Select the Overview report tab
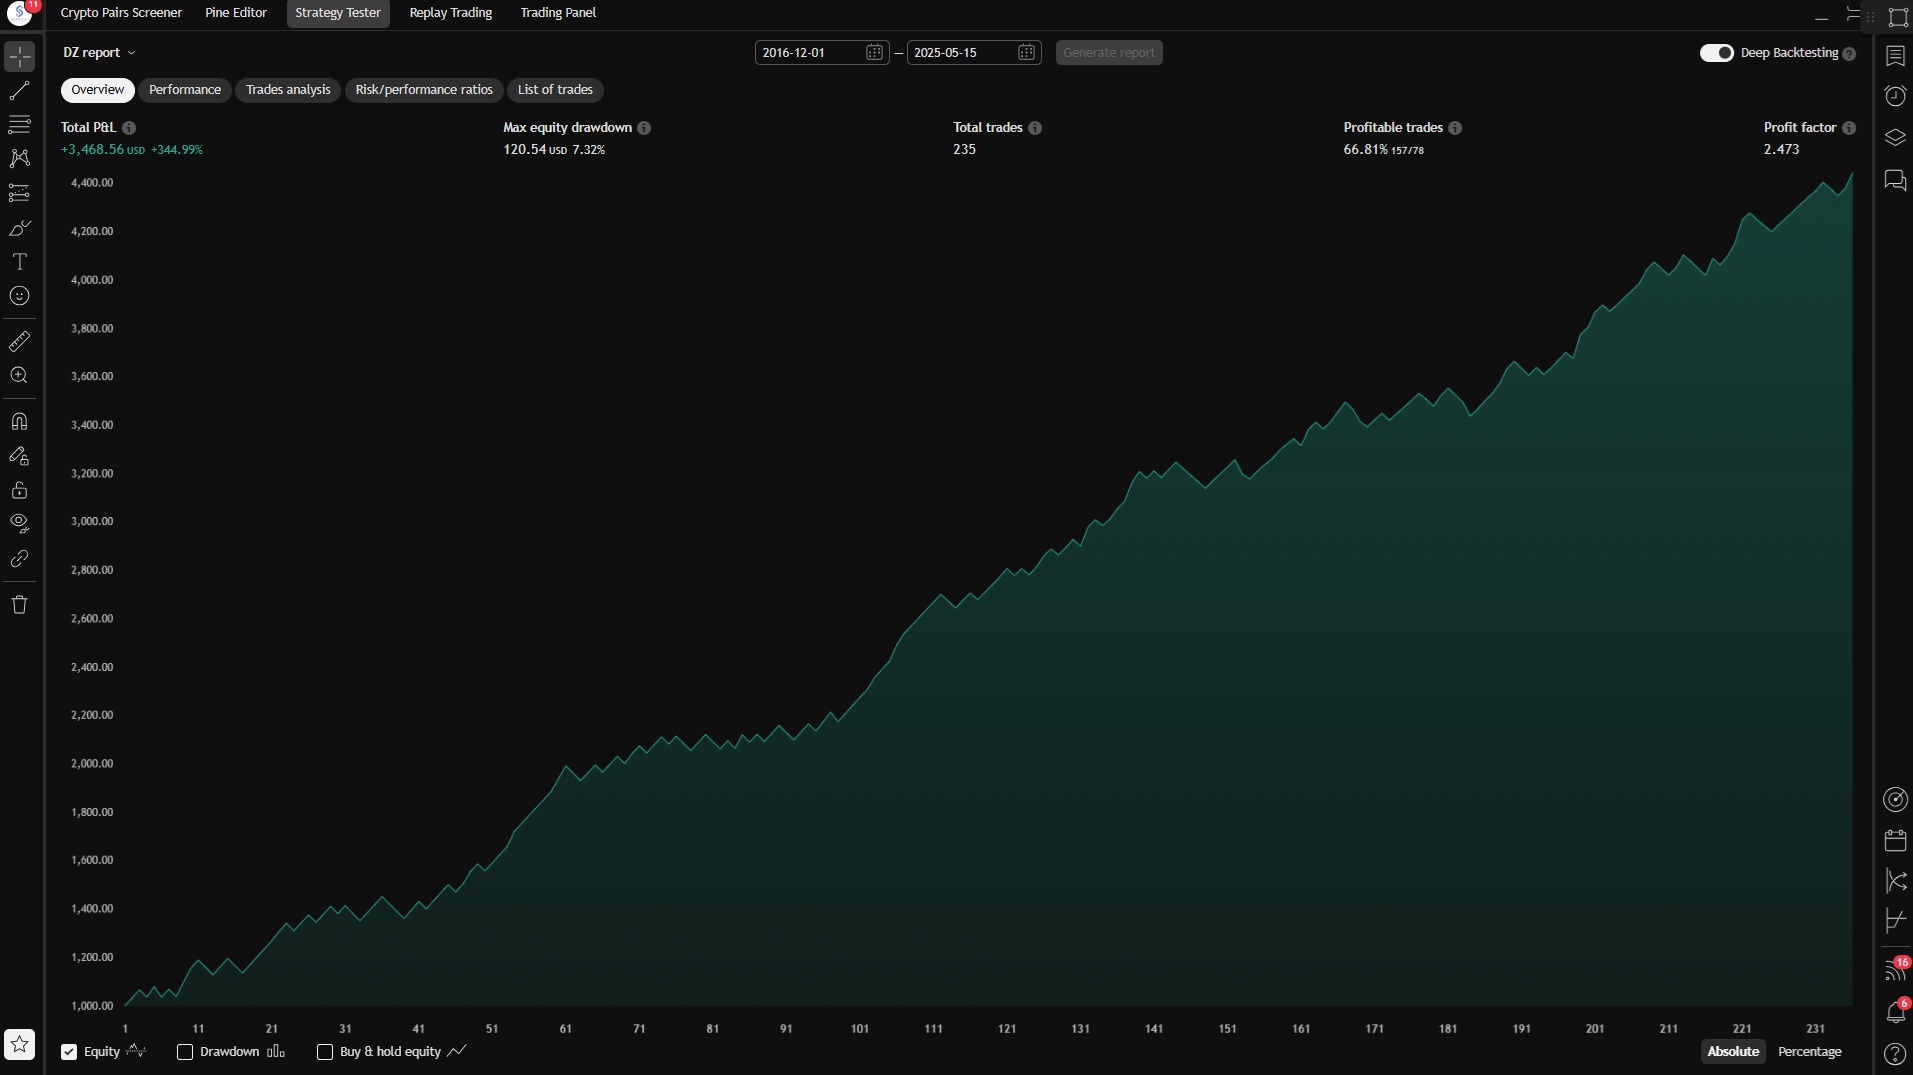The height and width of the screenshot is (1075, 1913). click(98, 90)
